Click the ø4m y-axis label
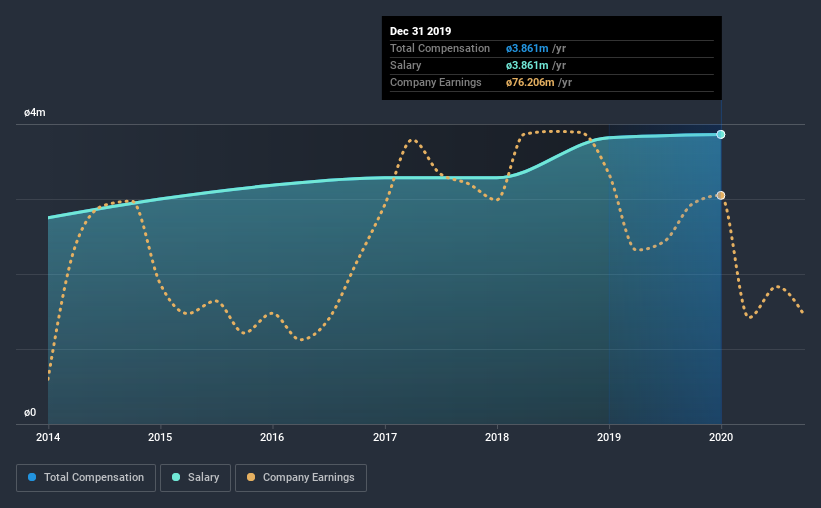 pyautogui.click(x=35, y=113)
